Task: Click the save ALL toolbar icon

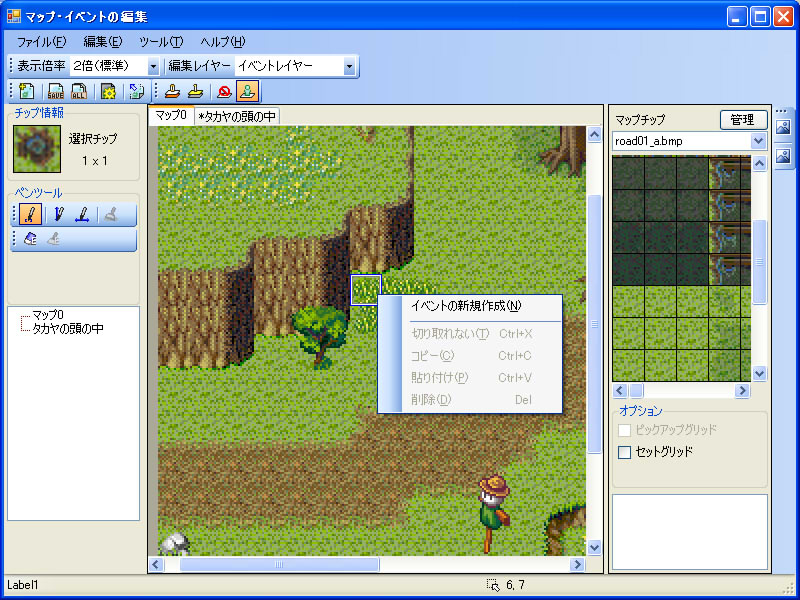Action: [x=79, y=91]
